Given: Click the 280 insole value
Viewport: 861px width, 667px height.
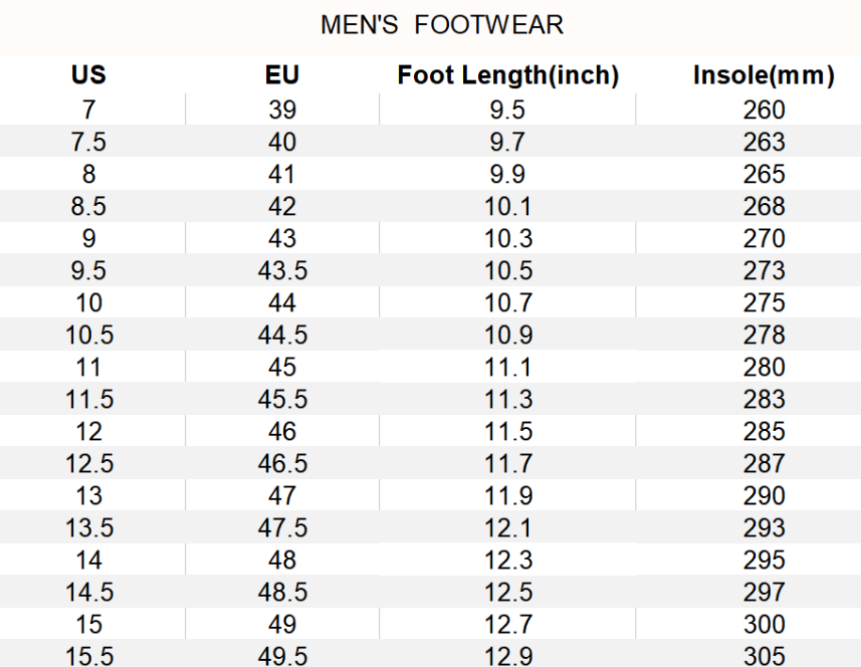Looking at the screenshot, I should pos(764,367).
